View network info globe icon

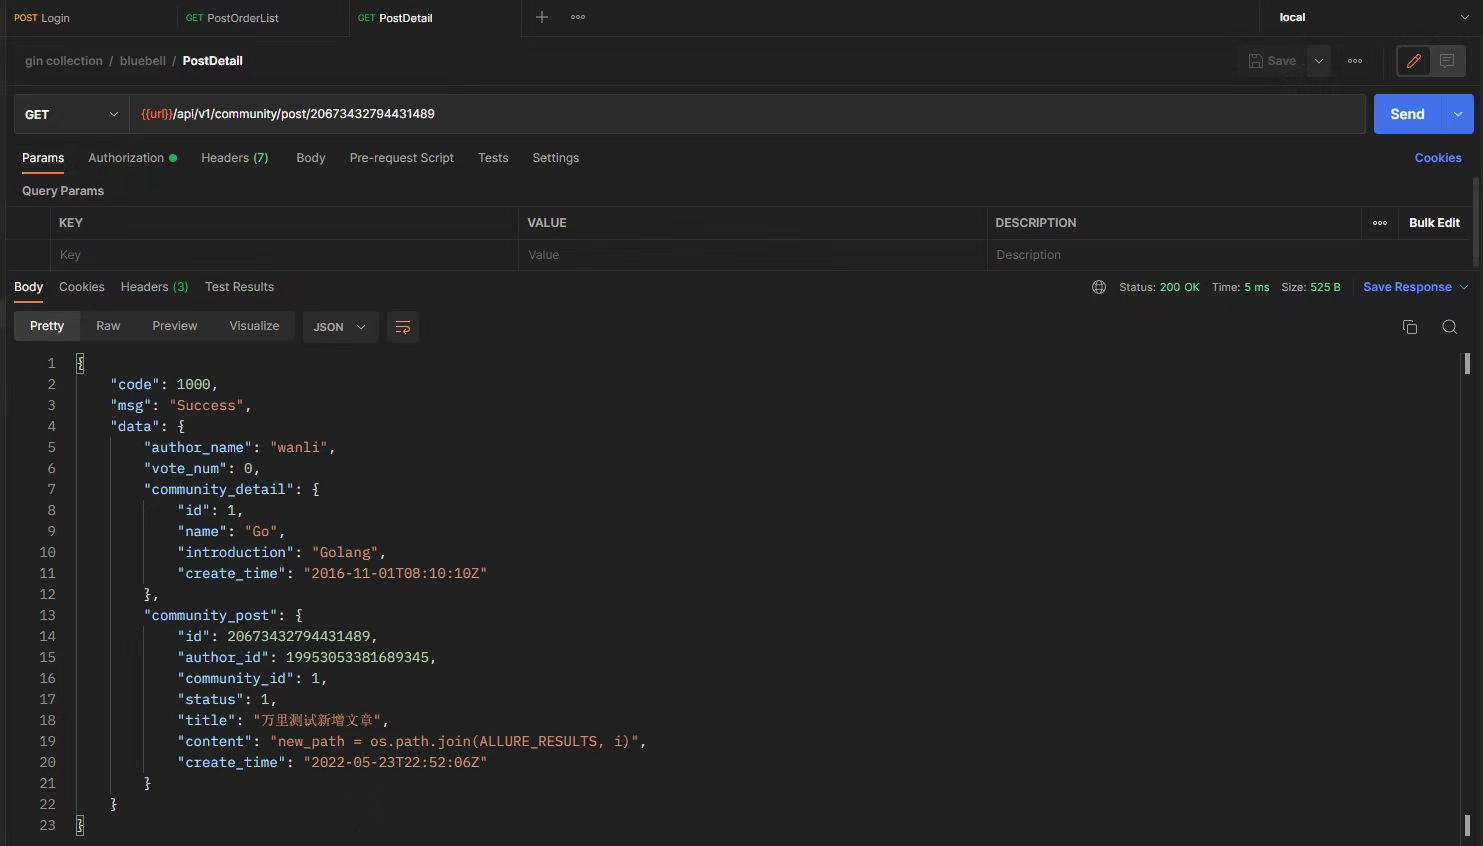(1099, 287)
